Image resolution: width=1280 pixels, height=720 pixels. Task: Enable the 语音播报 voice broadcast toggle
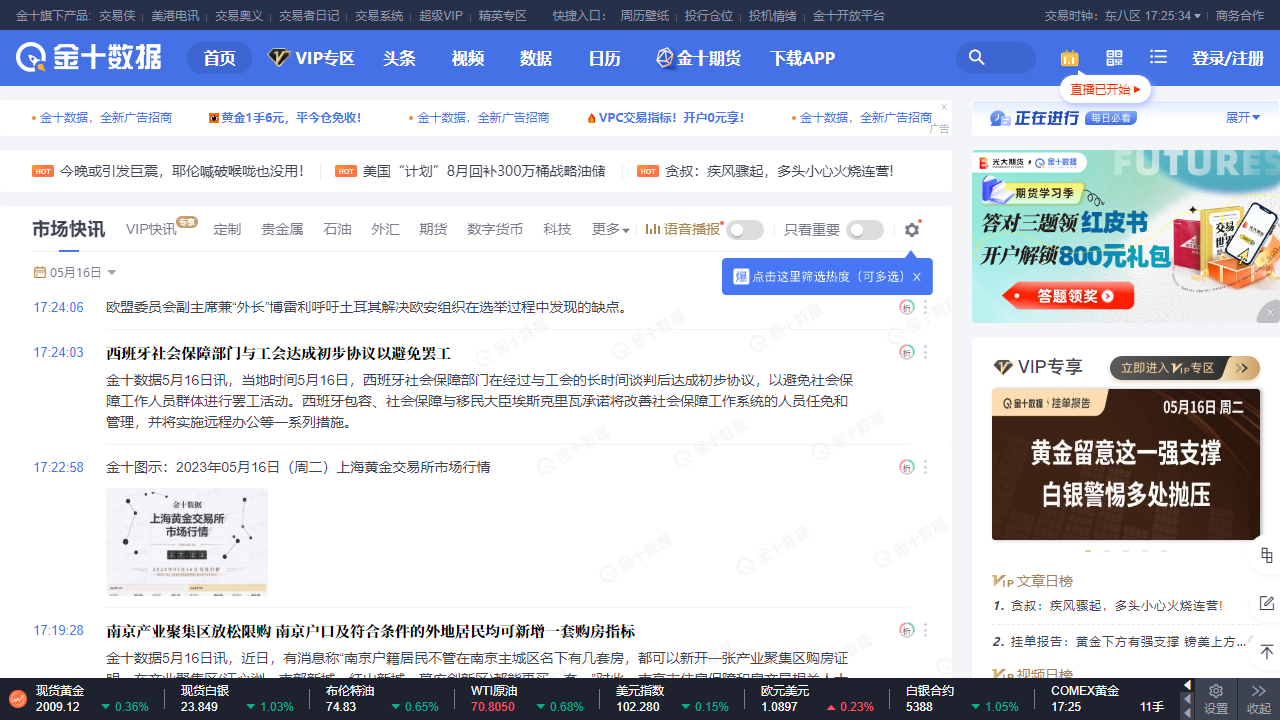745,229
